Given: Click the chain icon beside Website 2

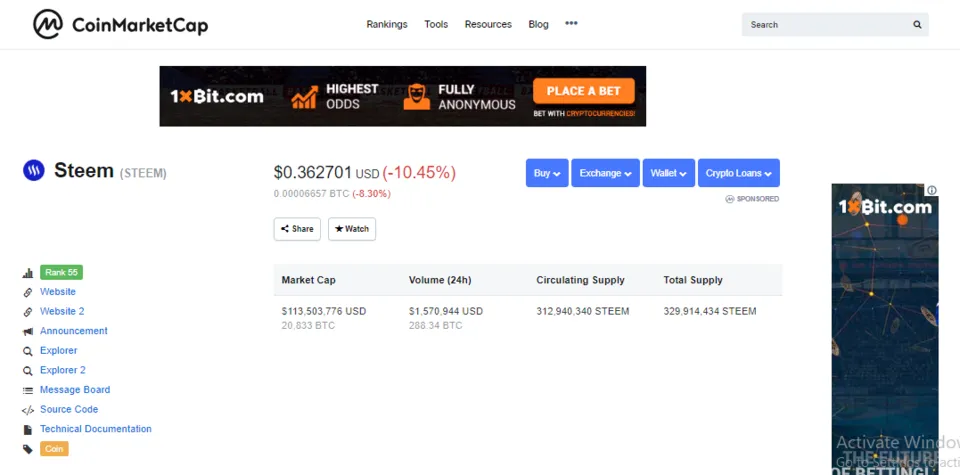Looking at the screenshot, I should [28, 312].
